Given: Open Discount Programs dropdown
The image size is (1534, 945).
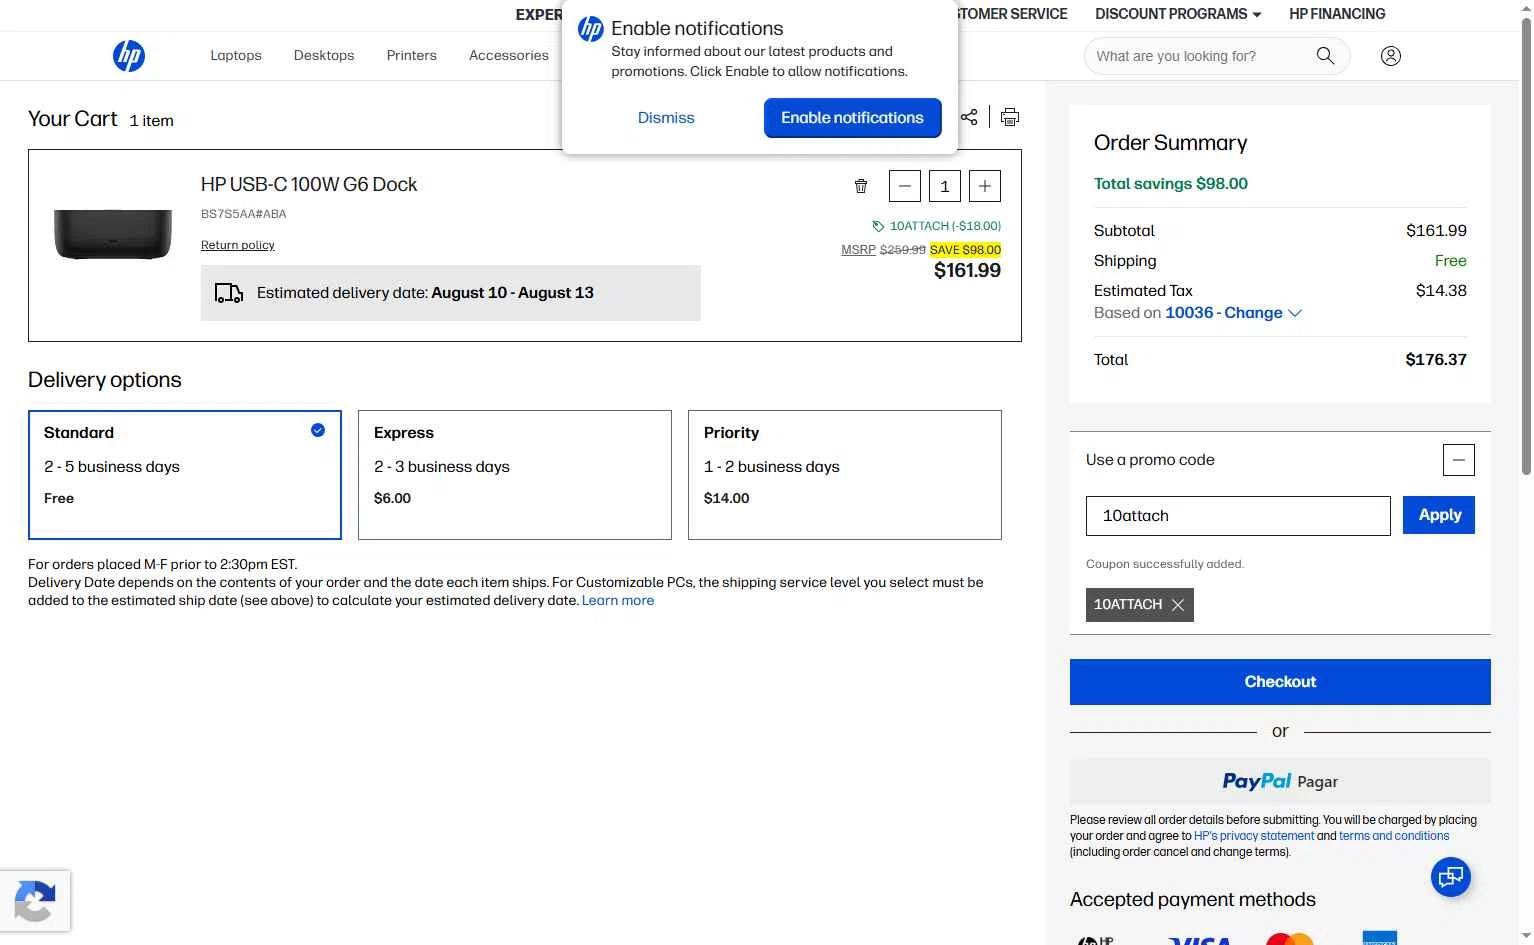Looking at the screenshot, I should (1178, 14).
